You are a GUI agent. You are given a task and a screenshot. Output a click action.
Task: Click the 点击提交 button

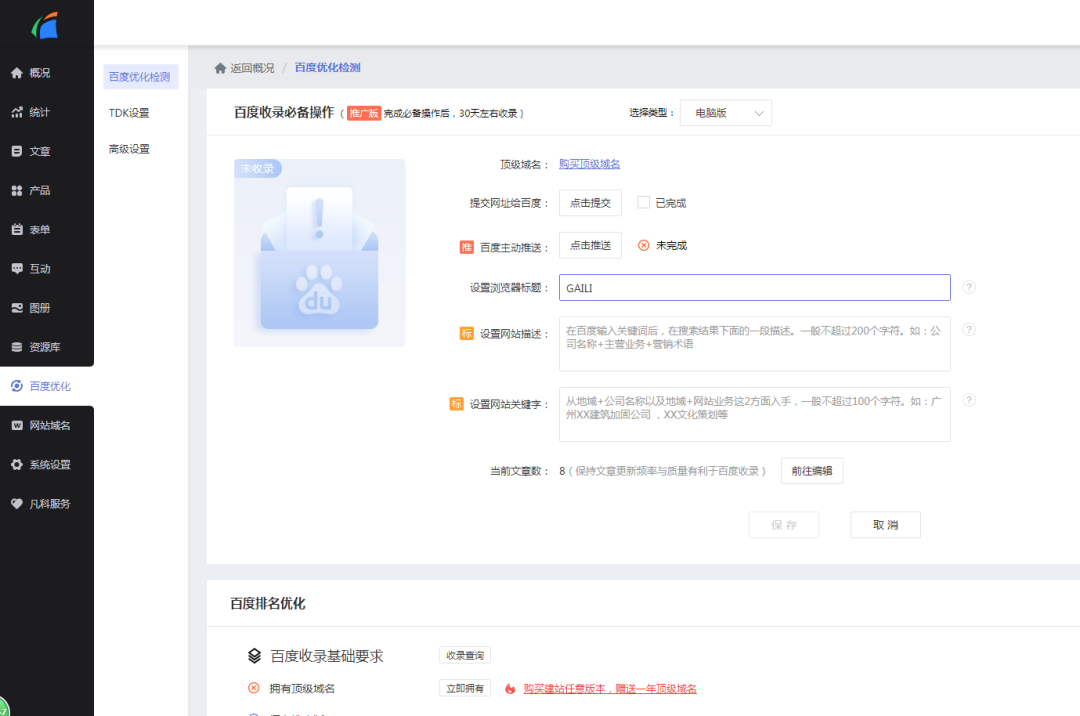pos(590,203)
